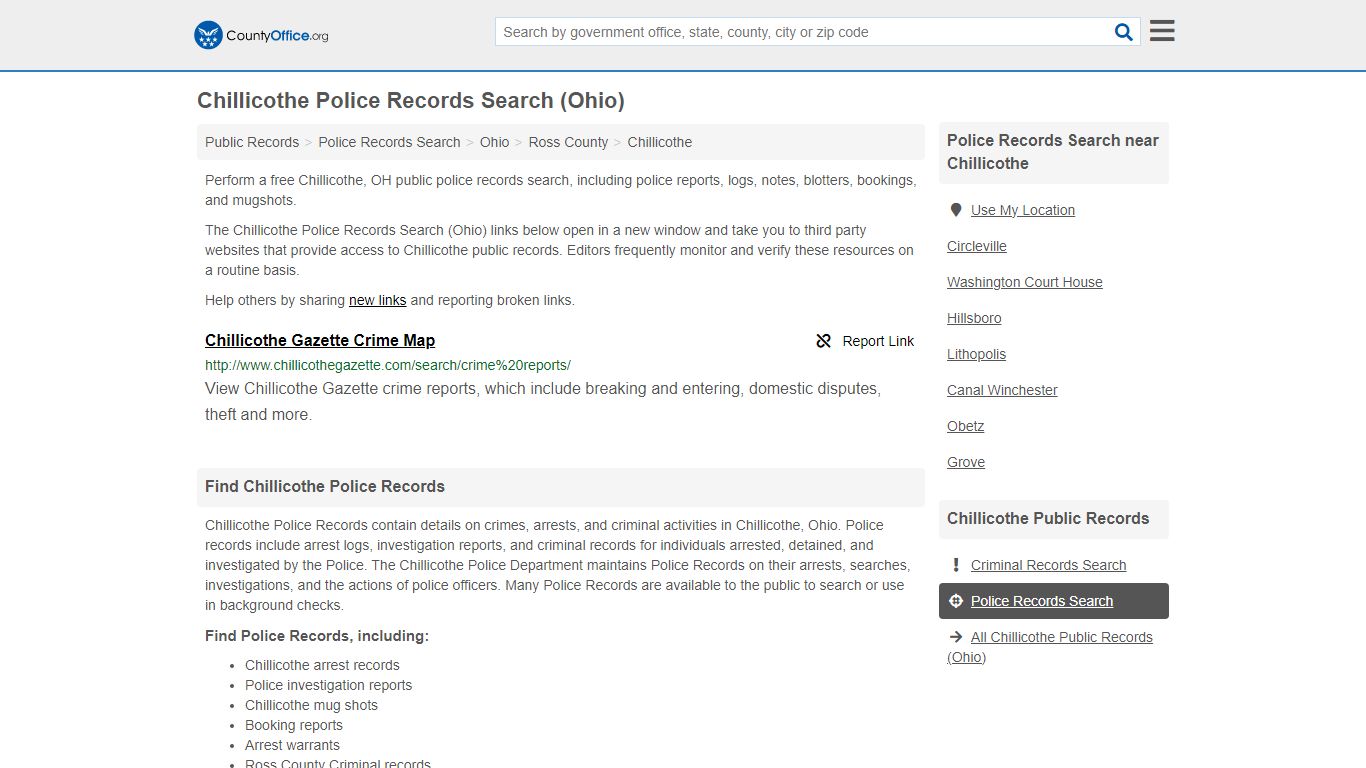Open Criminal Records Search in sidebar
This screenshot has width=1366, height=768.
tap(1049, 565)
